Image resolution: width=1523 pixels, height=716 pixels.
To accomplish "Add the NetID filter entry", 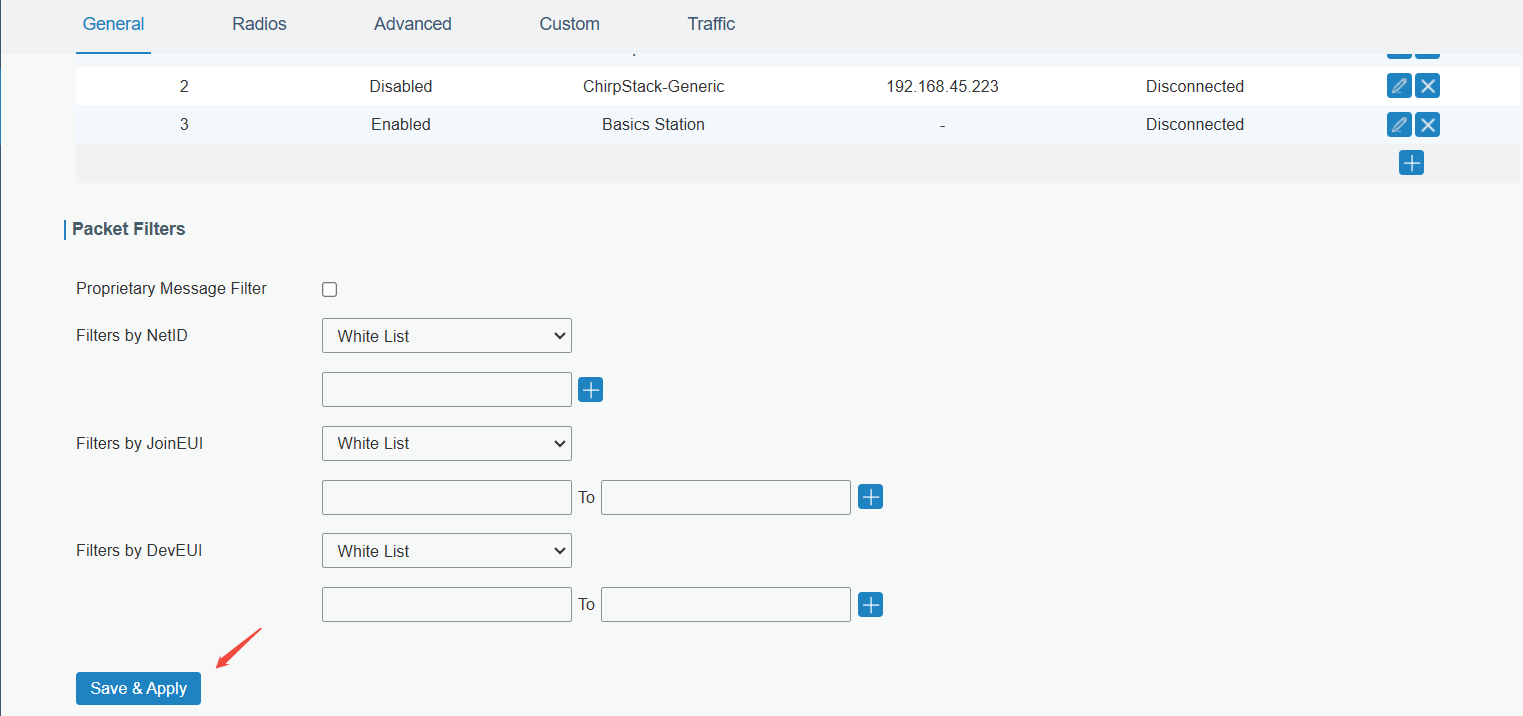I will (x=591, y=390).
